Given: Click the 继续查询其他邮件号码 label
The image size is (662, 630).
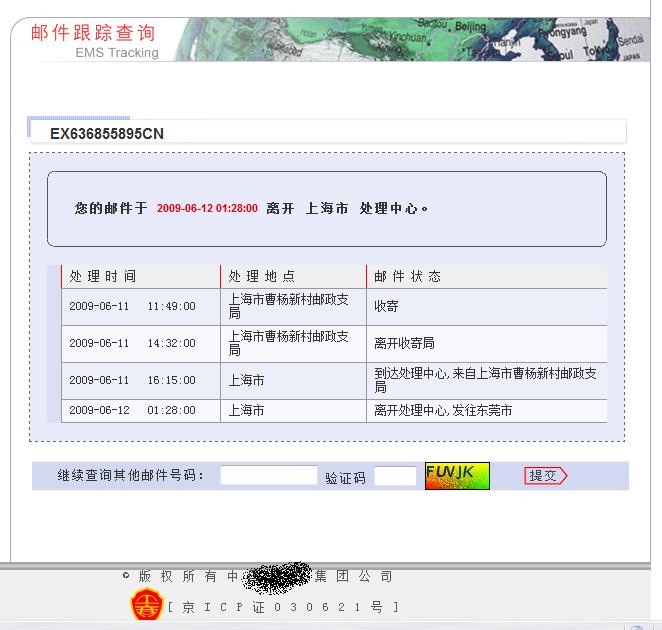Looking at the screenshot, I should point(130,475).
